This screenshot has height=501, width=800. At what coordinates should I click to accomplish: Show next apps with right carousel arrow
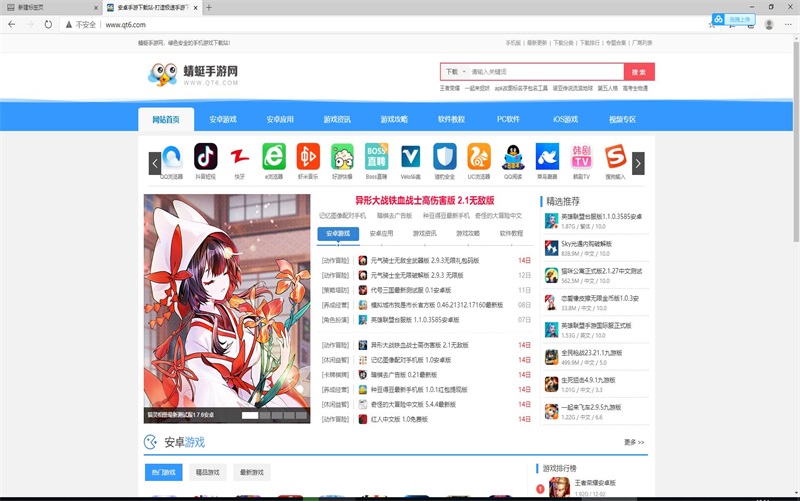pyautogui.click(x=638, y=164)
